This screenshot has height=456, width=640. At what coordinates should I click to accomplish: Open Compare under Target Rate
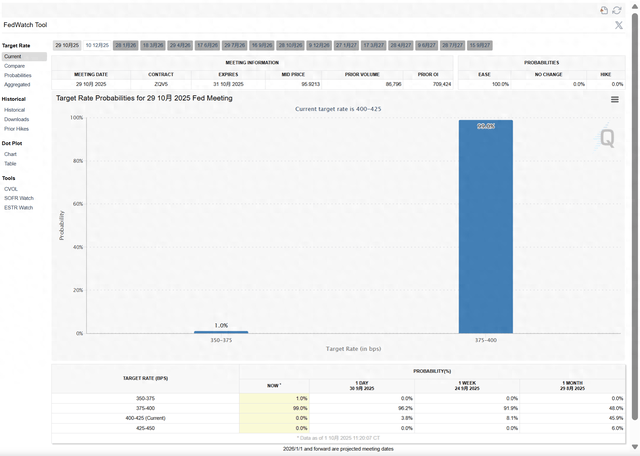(x=13, y=66)
